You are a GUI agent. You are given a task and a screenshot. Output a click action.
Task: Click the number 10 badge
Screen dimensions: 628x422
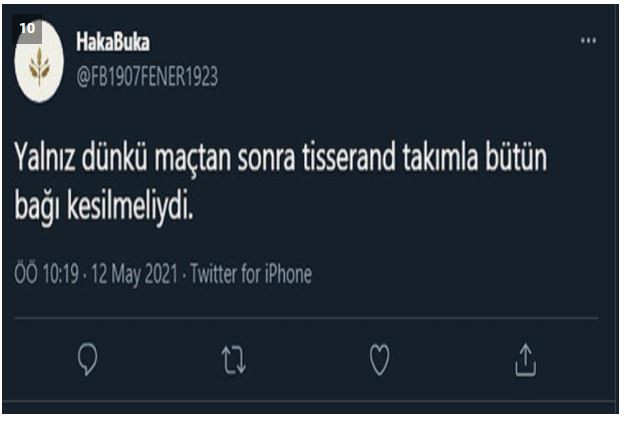pos(26,28)
